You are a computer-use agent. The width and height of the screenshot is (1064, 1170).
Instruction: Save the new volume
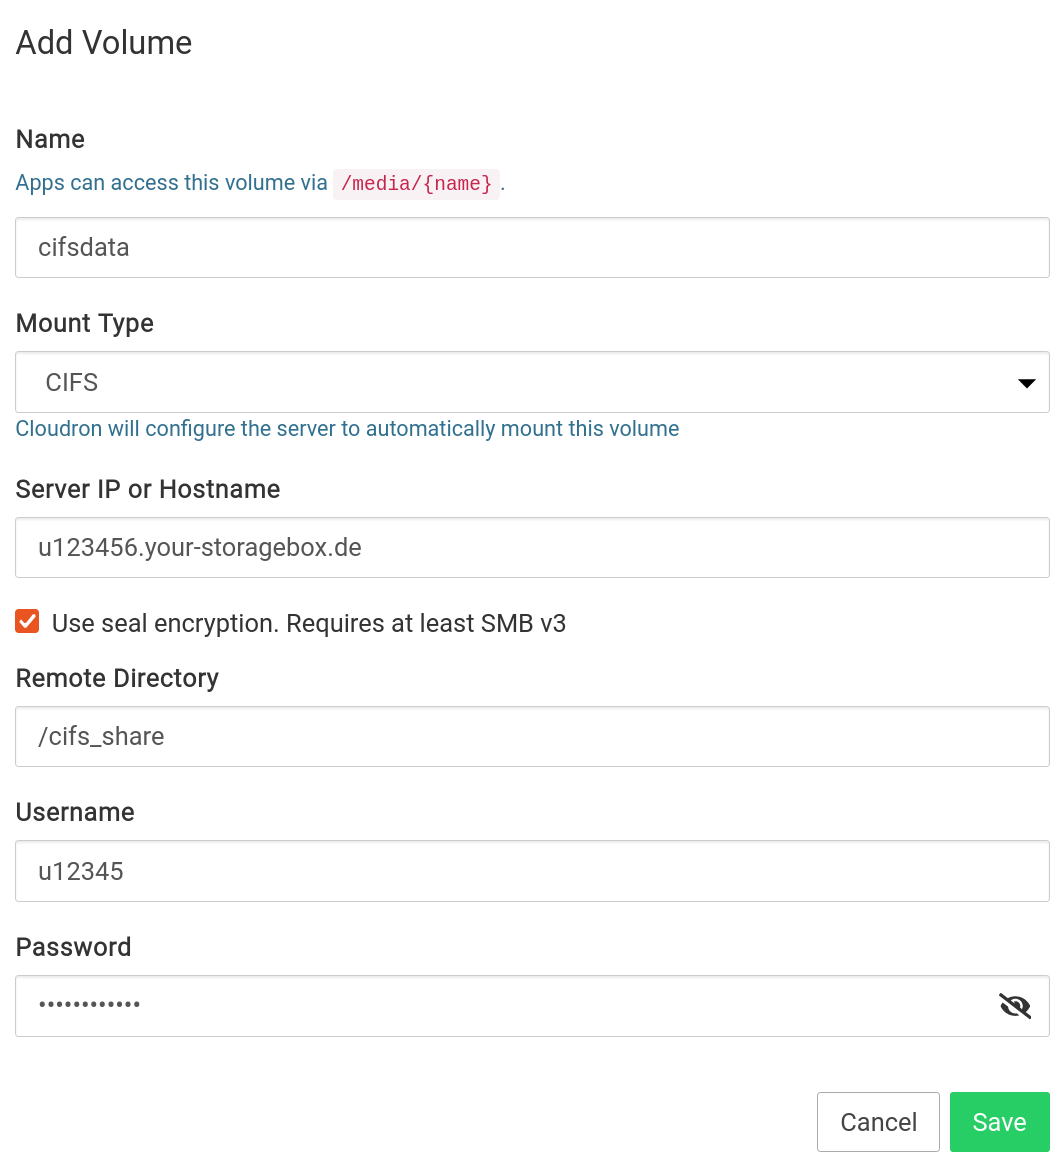(999, 1122)
